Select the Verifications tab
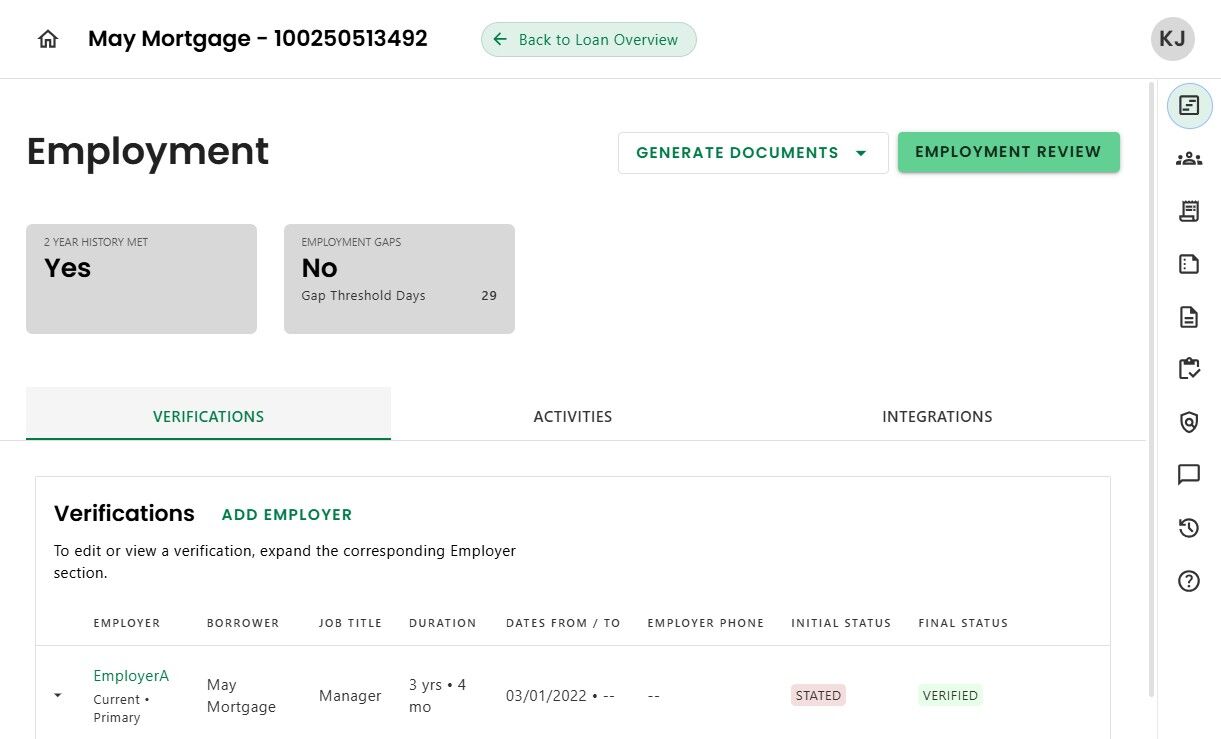The image size is (1221, 739). pos(208,416)
